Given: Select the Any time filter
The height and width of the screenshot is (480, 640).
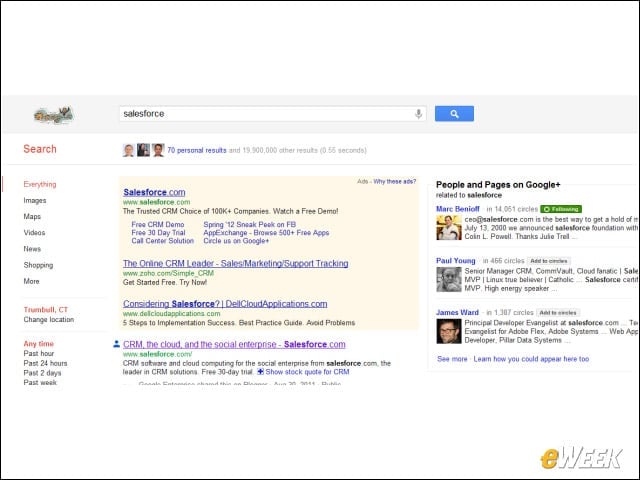Looking at the screenshot, I should (39, 344).
